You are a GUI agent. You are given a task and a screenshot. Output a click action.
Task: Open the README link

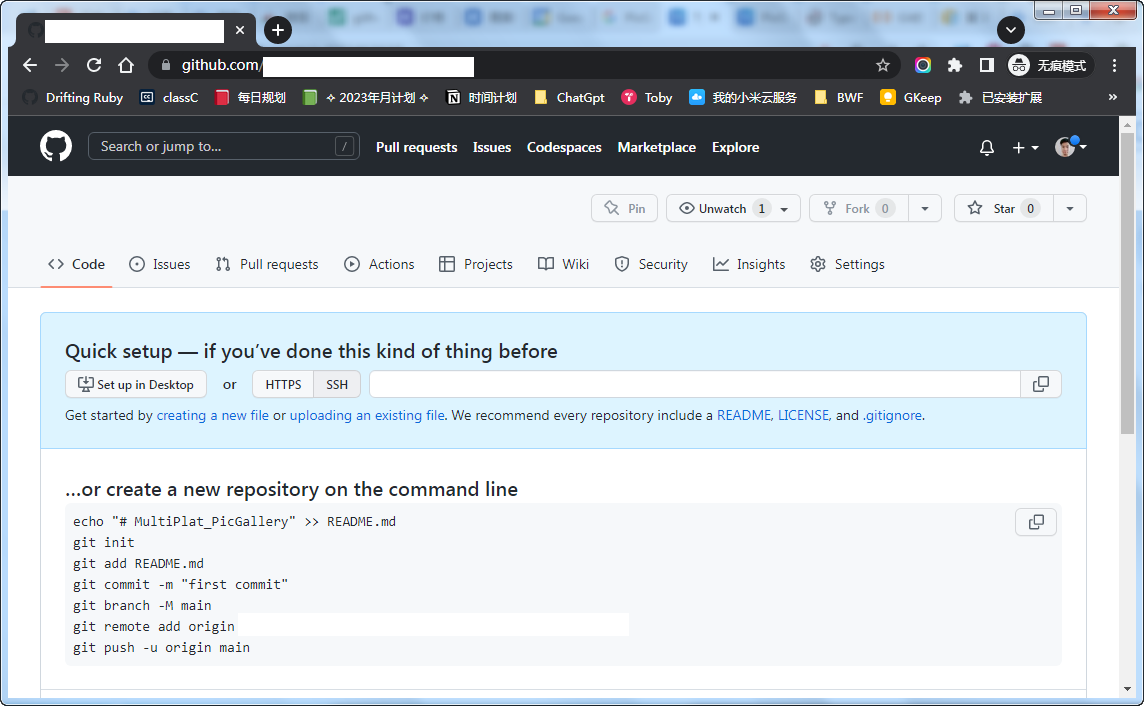pyautogui.click(x=743, y=416)
